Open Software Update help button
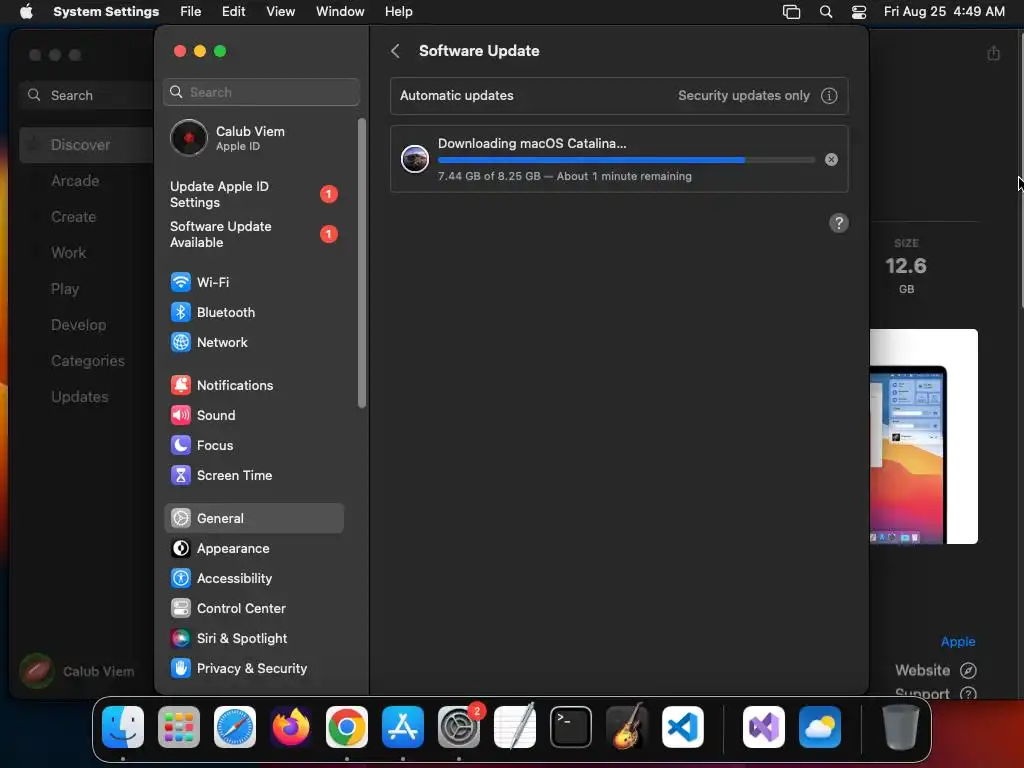 click(x=839, y=223)
